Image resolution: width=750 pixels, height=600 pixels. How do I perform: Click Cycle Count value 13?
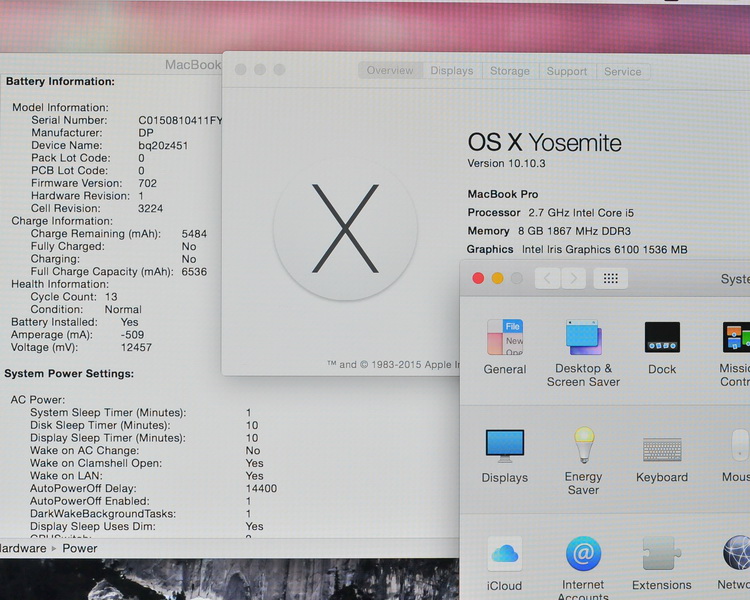(111, 297)
